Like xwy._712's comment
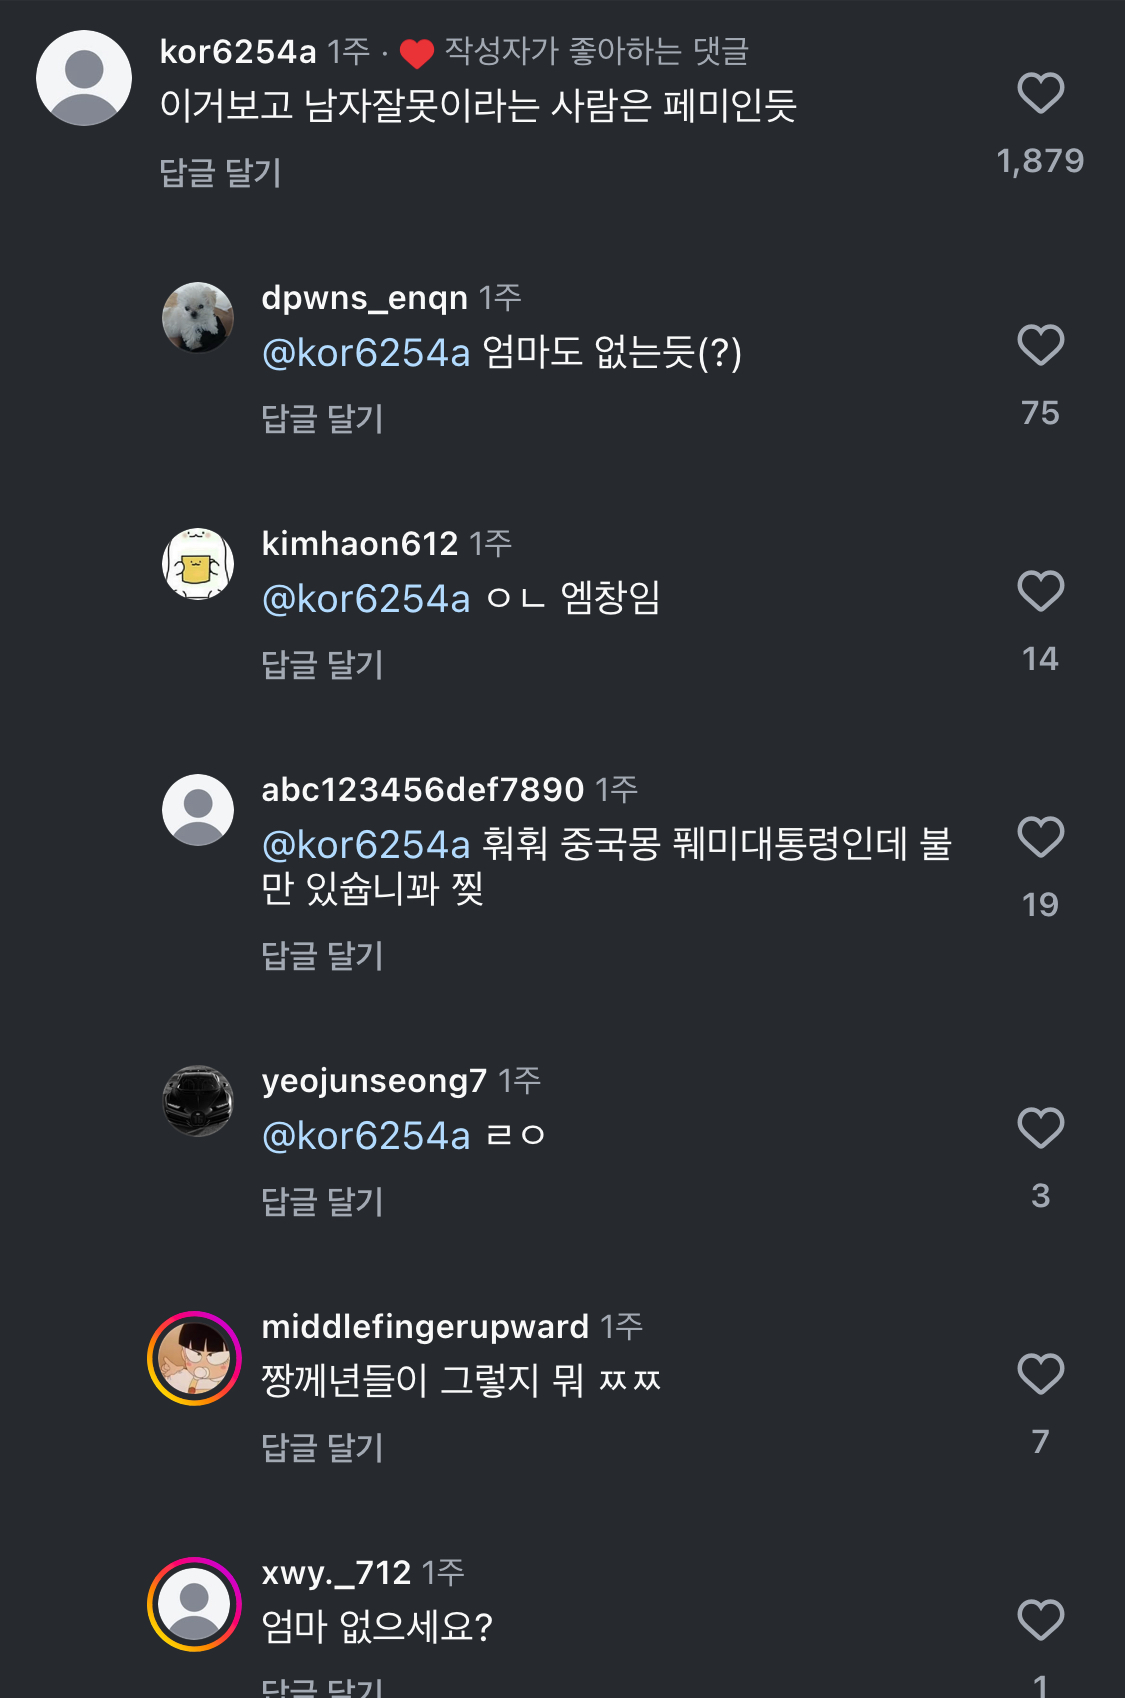The width and height of the screenshot is (1125, 1698). point(1040,1621)
